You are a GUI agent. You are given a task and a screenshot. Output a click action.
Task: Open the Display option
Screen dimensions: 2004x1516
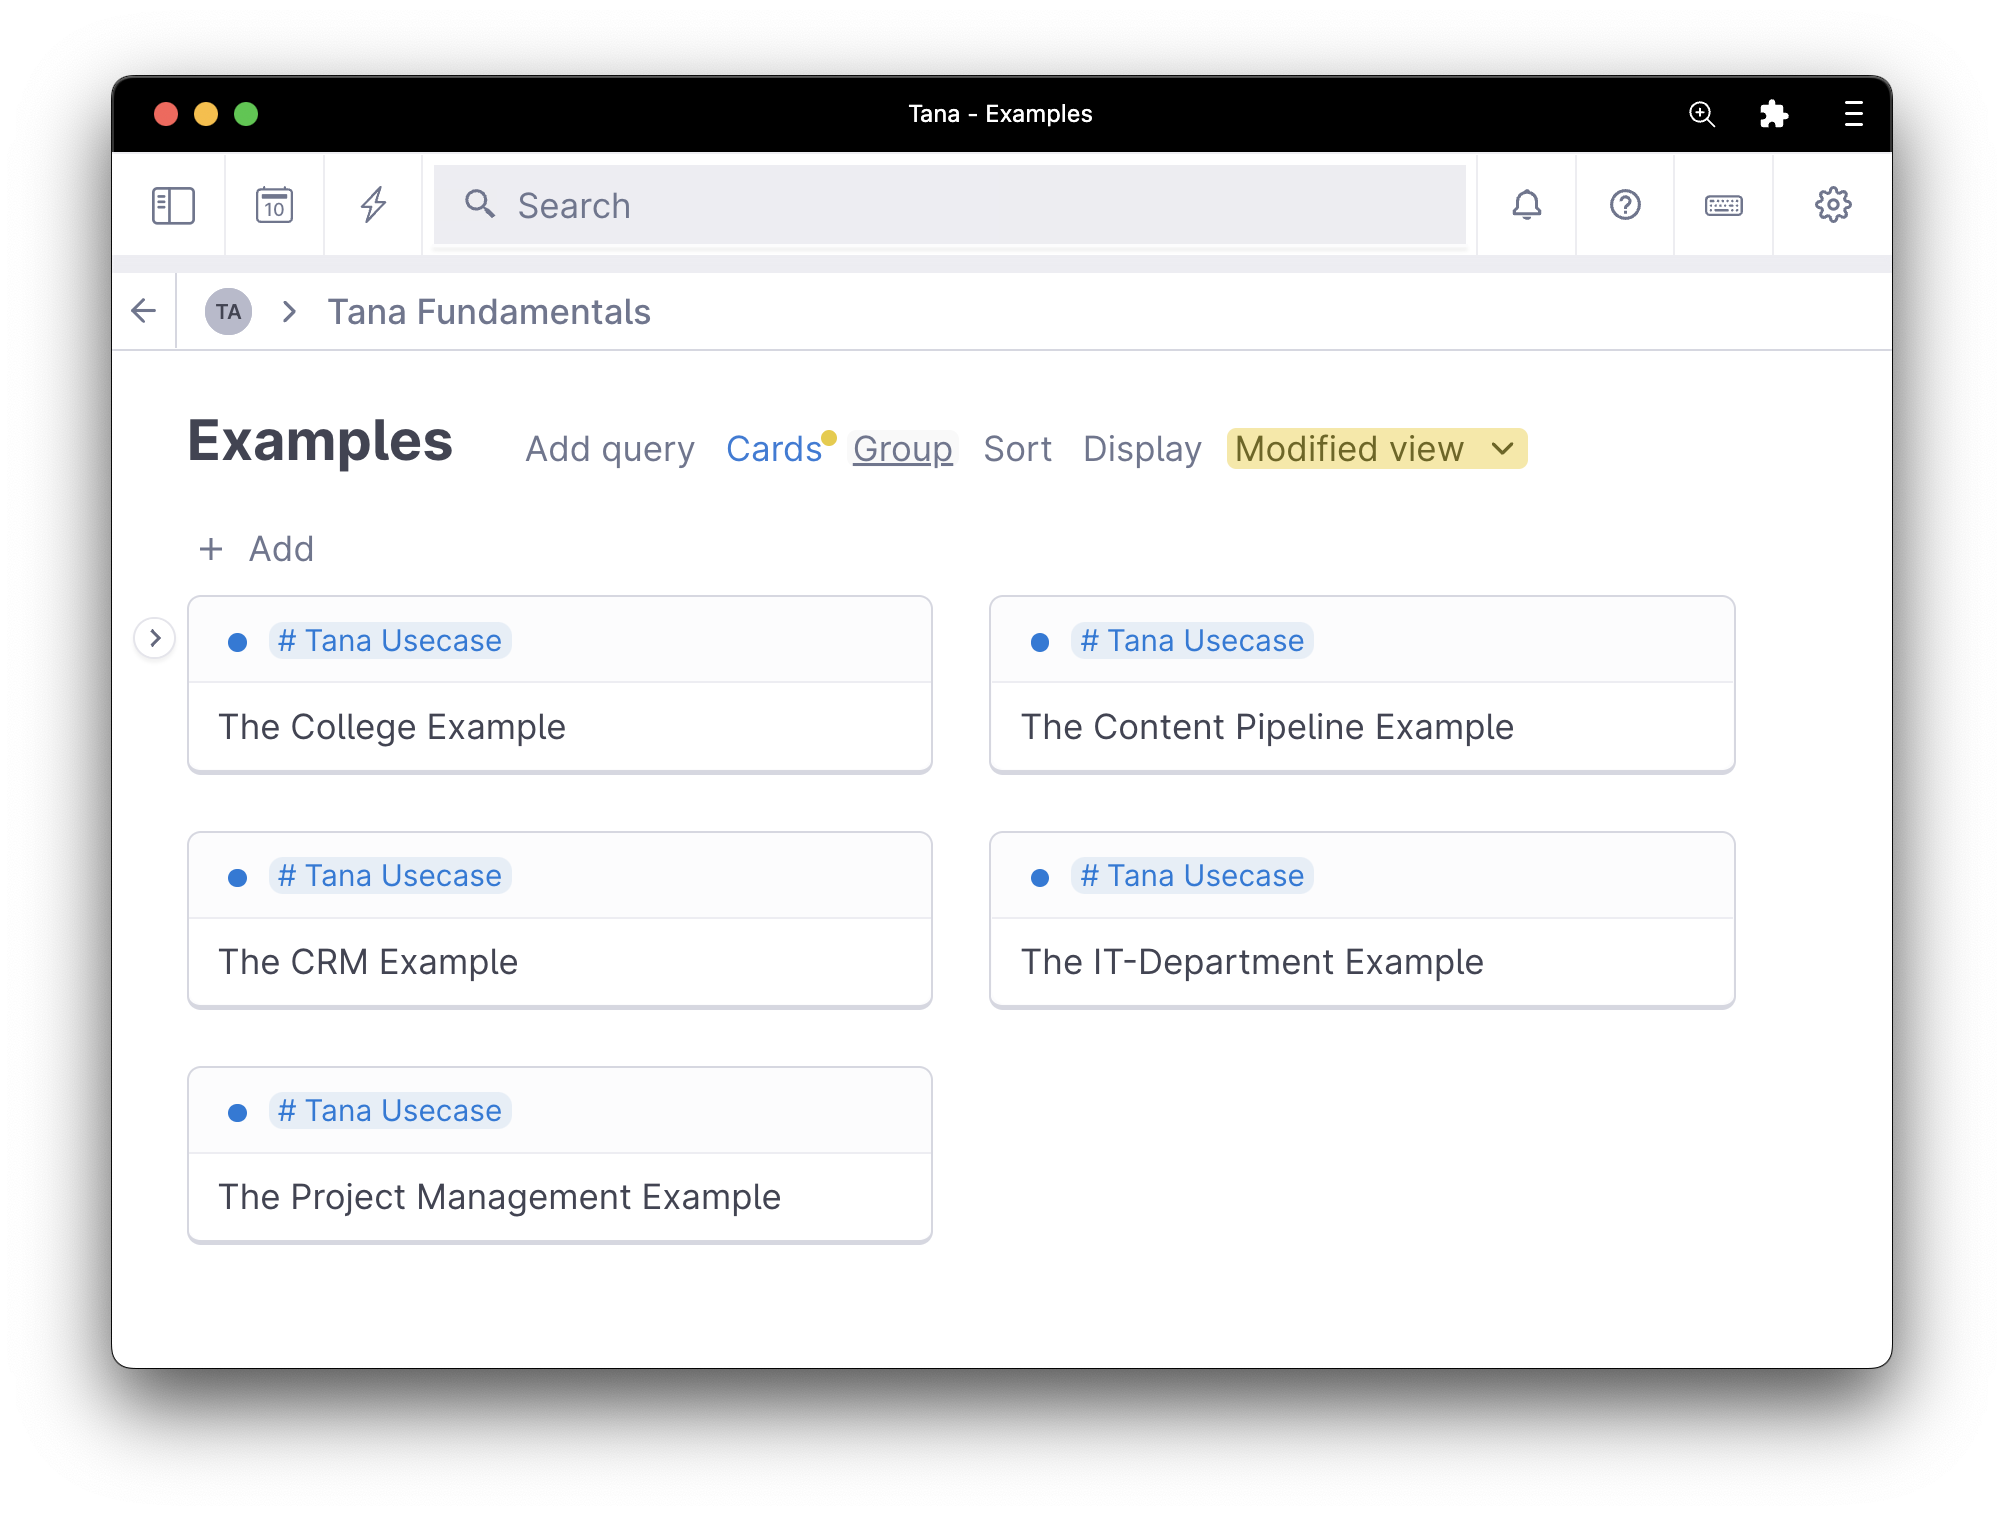pos(1142,449)
